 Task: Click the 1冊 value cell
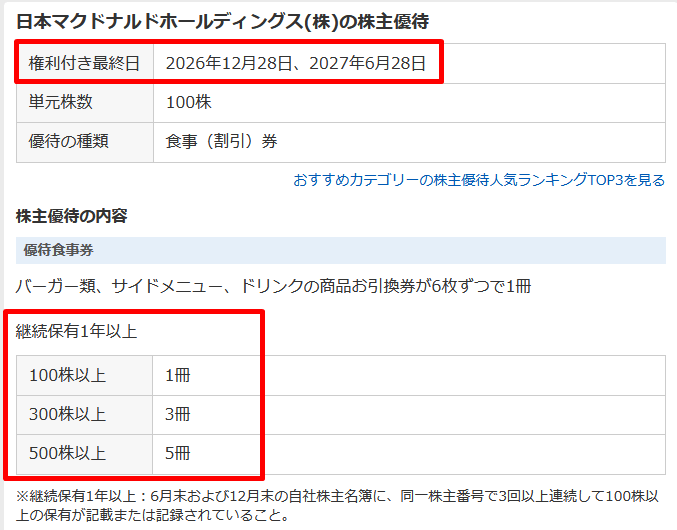coord(409,375)
